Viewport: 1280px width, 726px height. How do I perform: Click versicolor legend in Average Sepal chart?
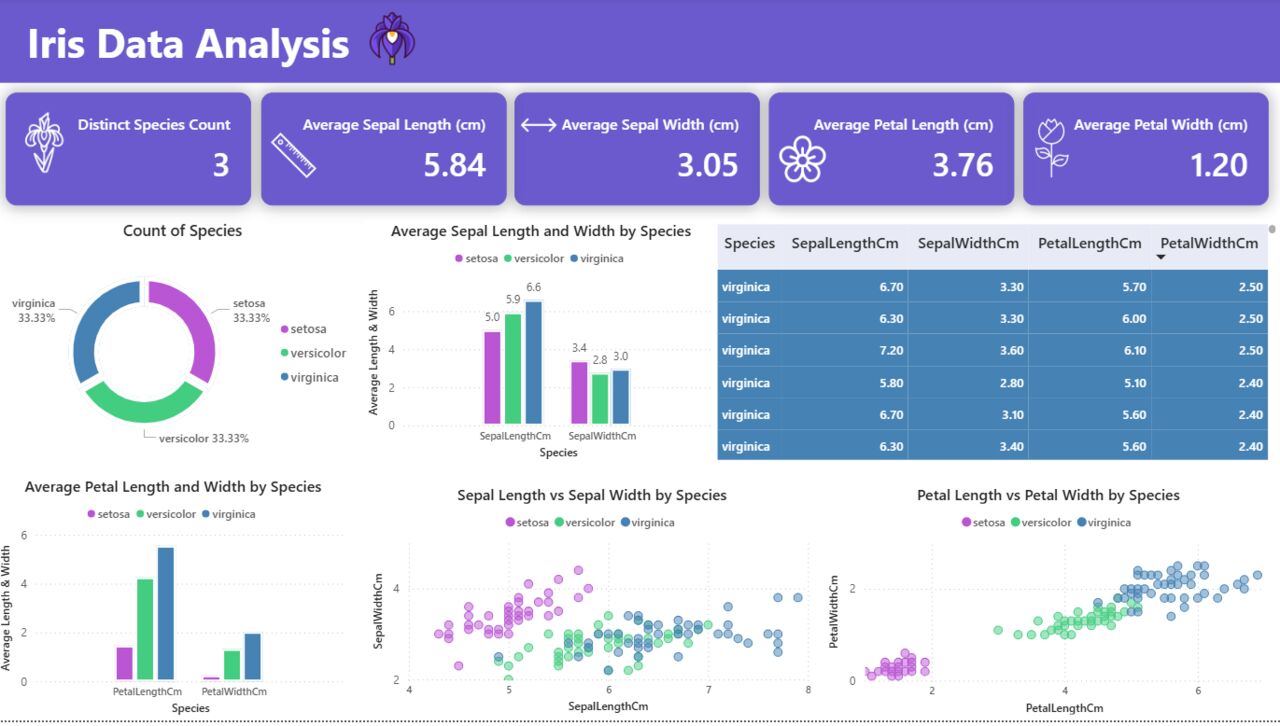(x=534, y=258)
